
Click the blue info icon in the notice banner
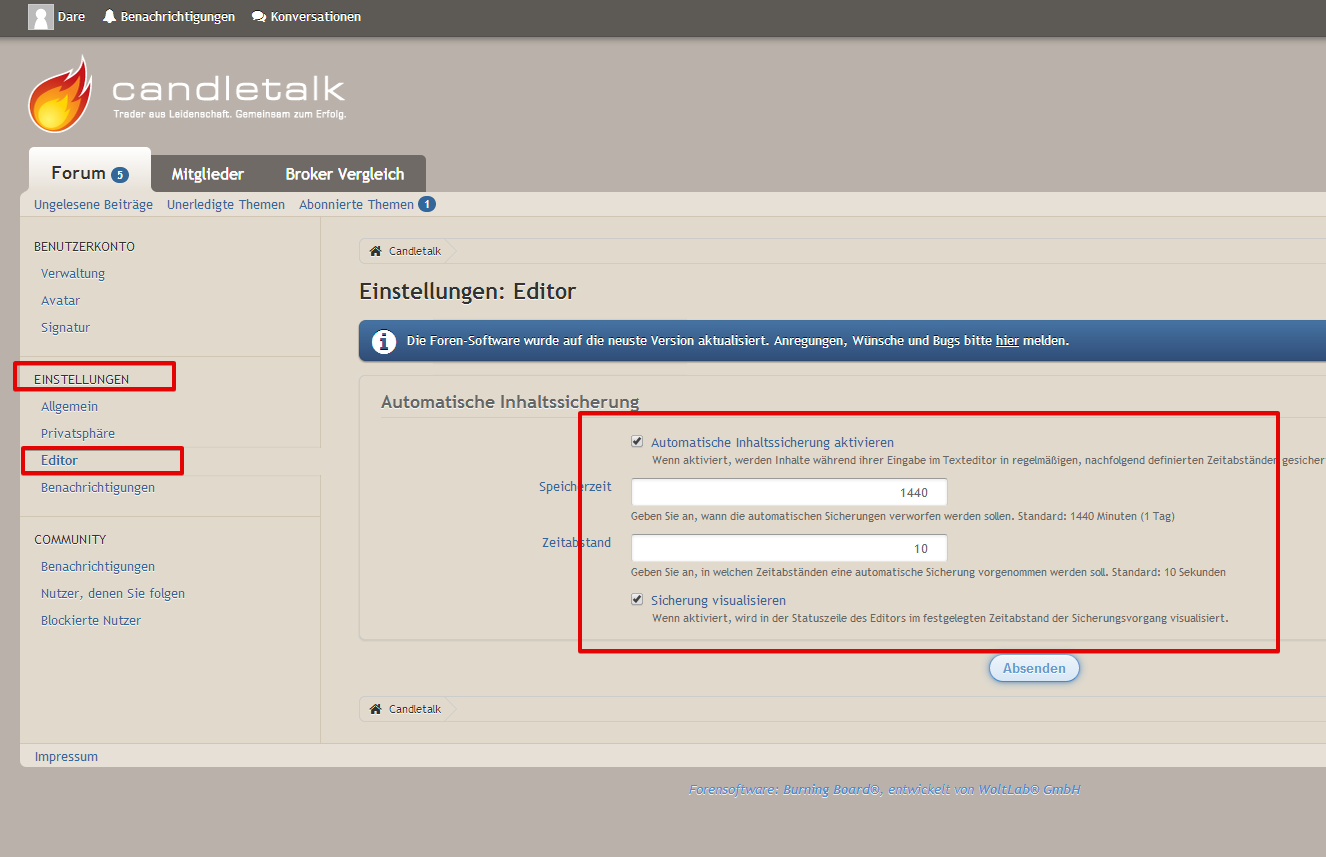point(384,341)
